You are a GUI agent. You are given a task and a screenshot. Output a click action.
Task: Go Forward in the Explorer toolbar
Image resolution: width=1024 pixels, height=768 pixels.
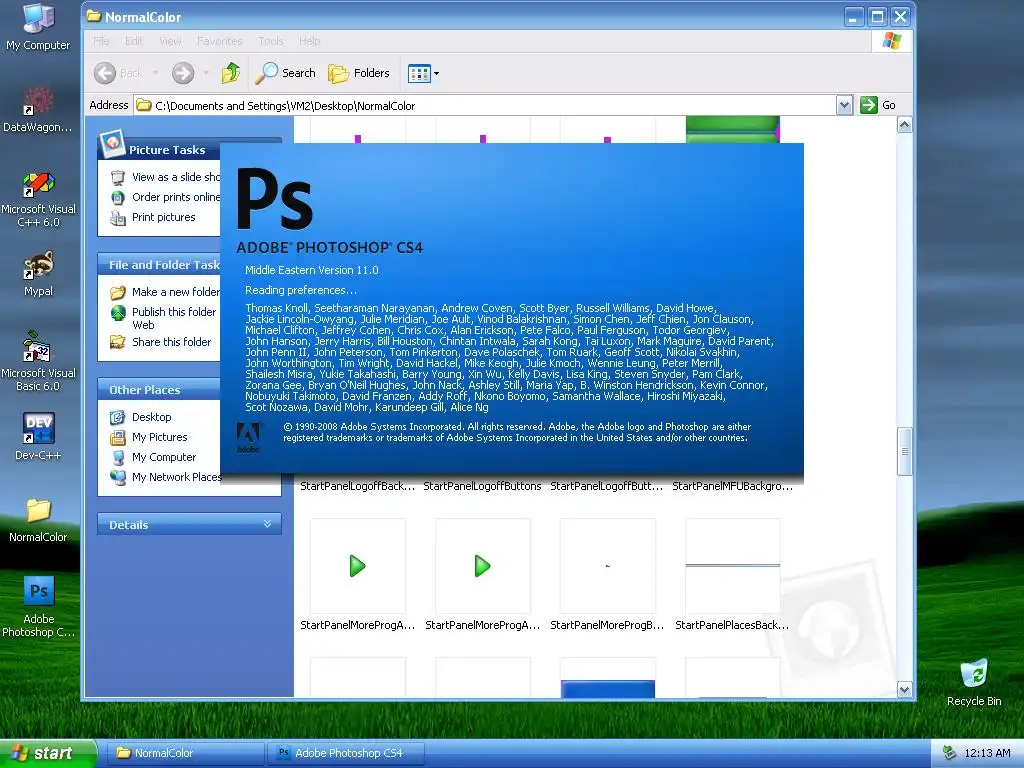coord(183,73)
